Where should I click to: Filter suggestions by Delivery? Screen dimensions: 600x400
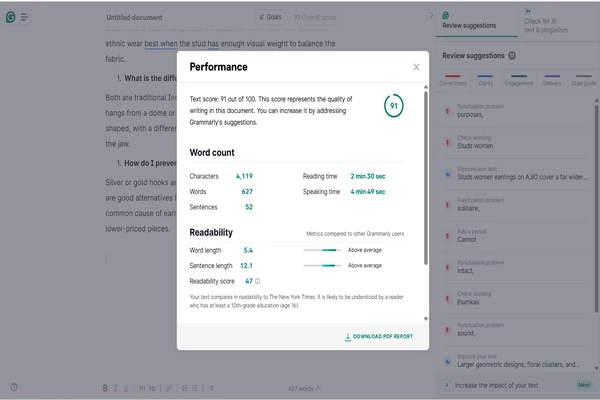pyautogui.click(x=552, y=80)
